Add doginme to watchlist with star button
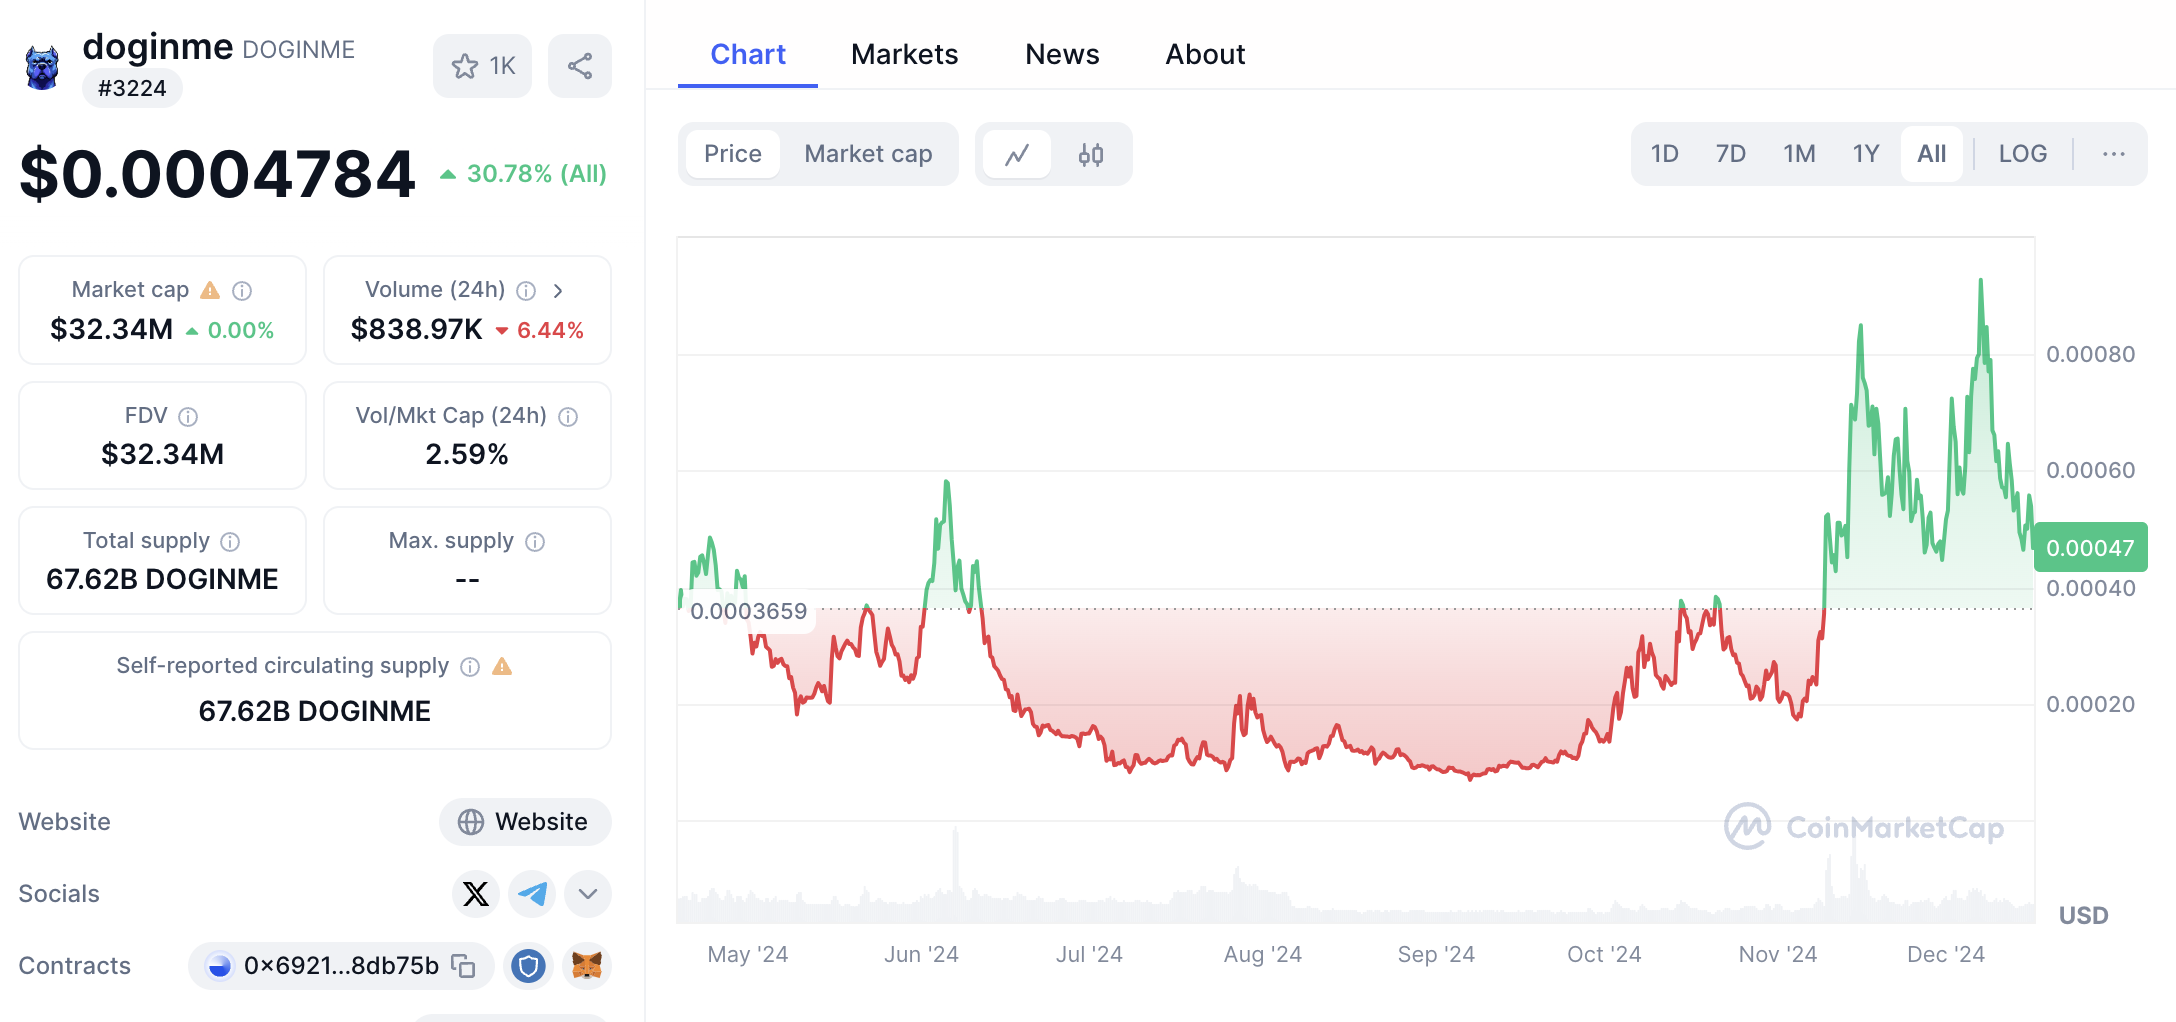The width and height of the screenshot is (2176, 1022). (x=483, y=66)
